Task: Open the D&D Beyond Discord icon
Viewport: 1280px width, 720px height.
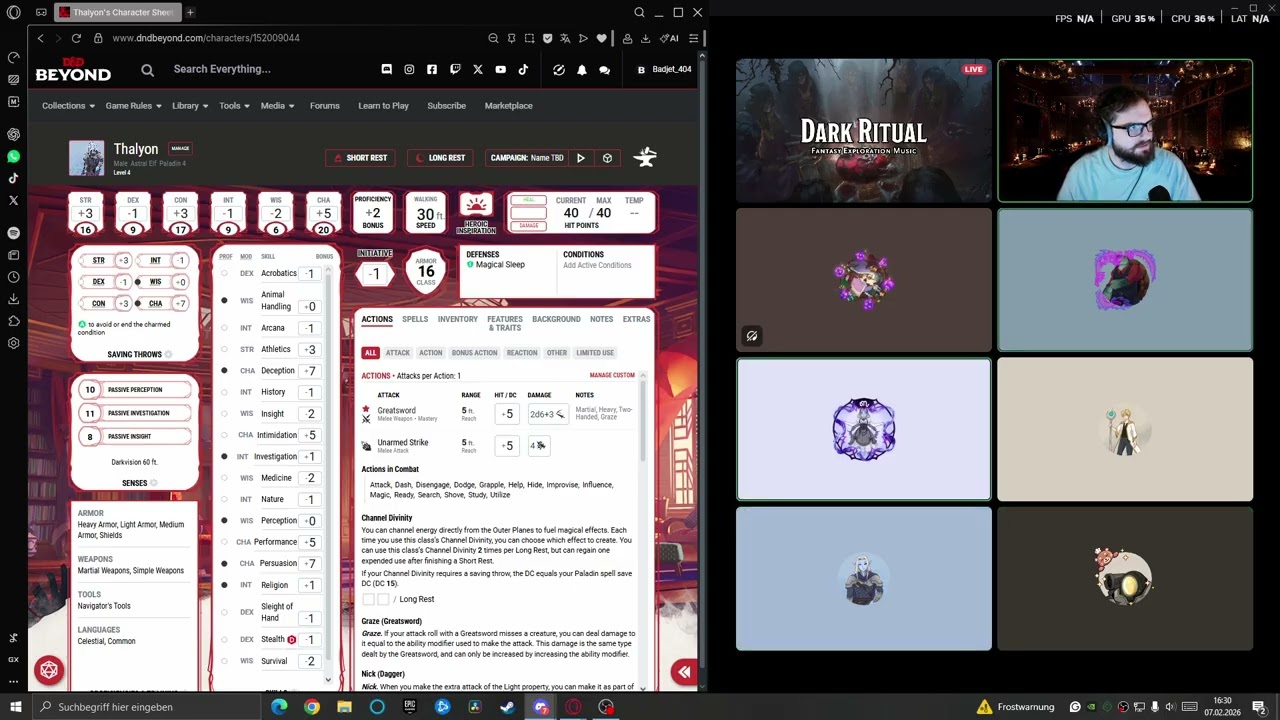Action: pyautogui.click(x=386, y=69)
